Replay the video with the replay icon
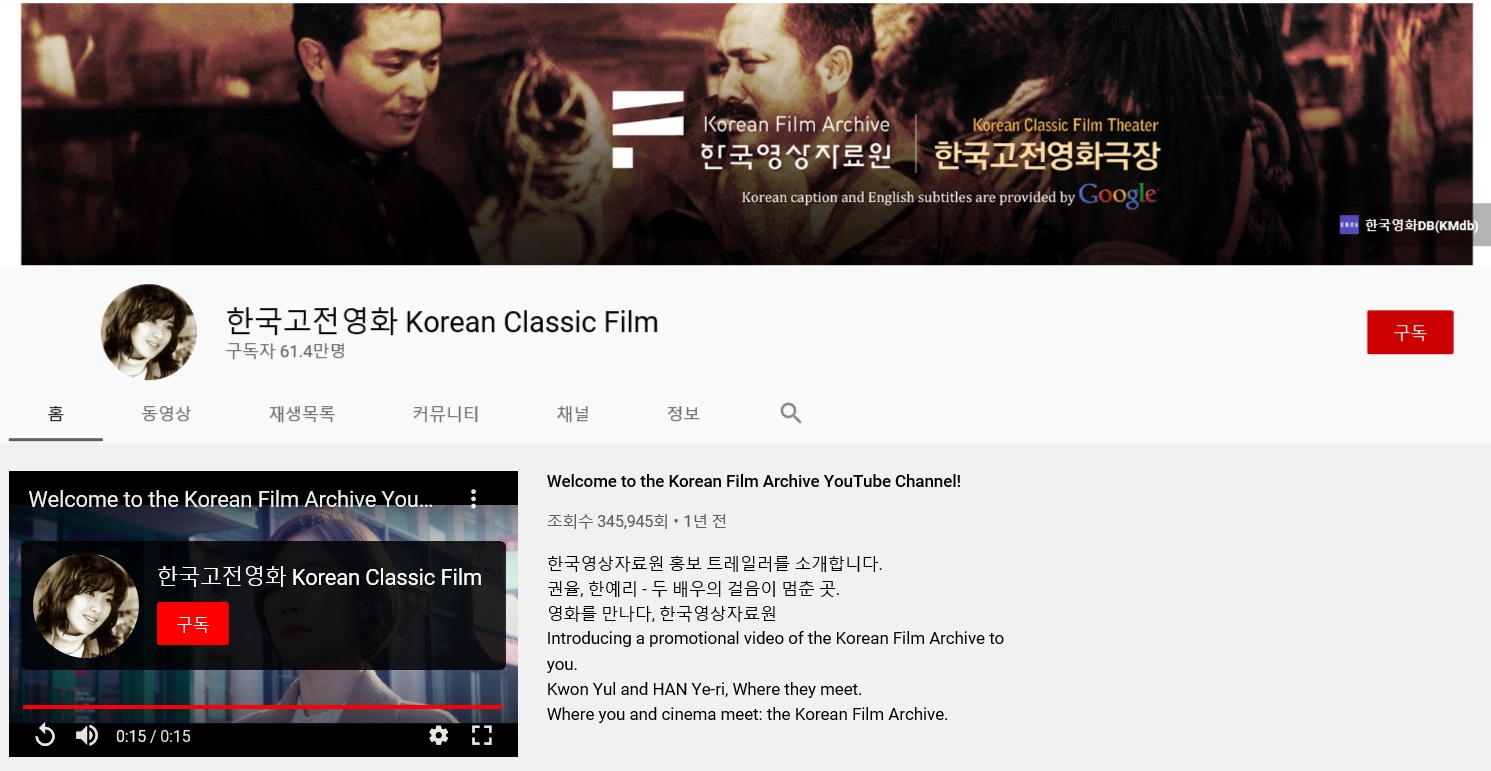This screenshot has width=1491, height=771. pos(45,736)
